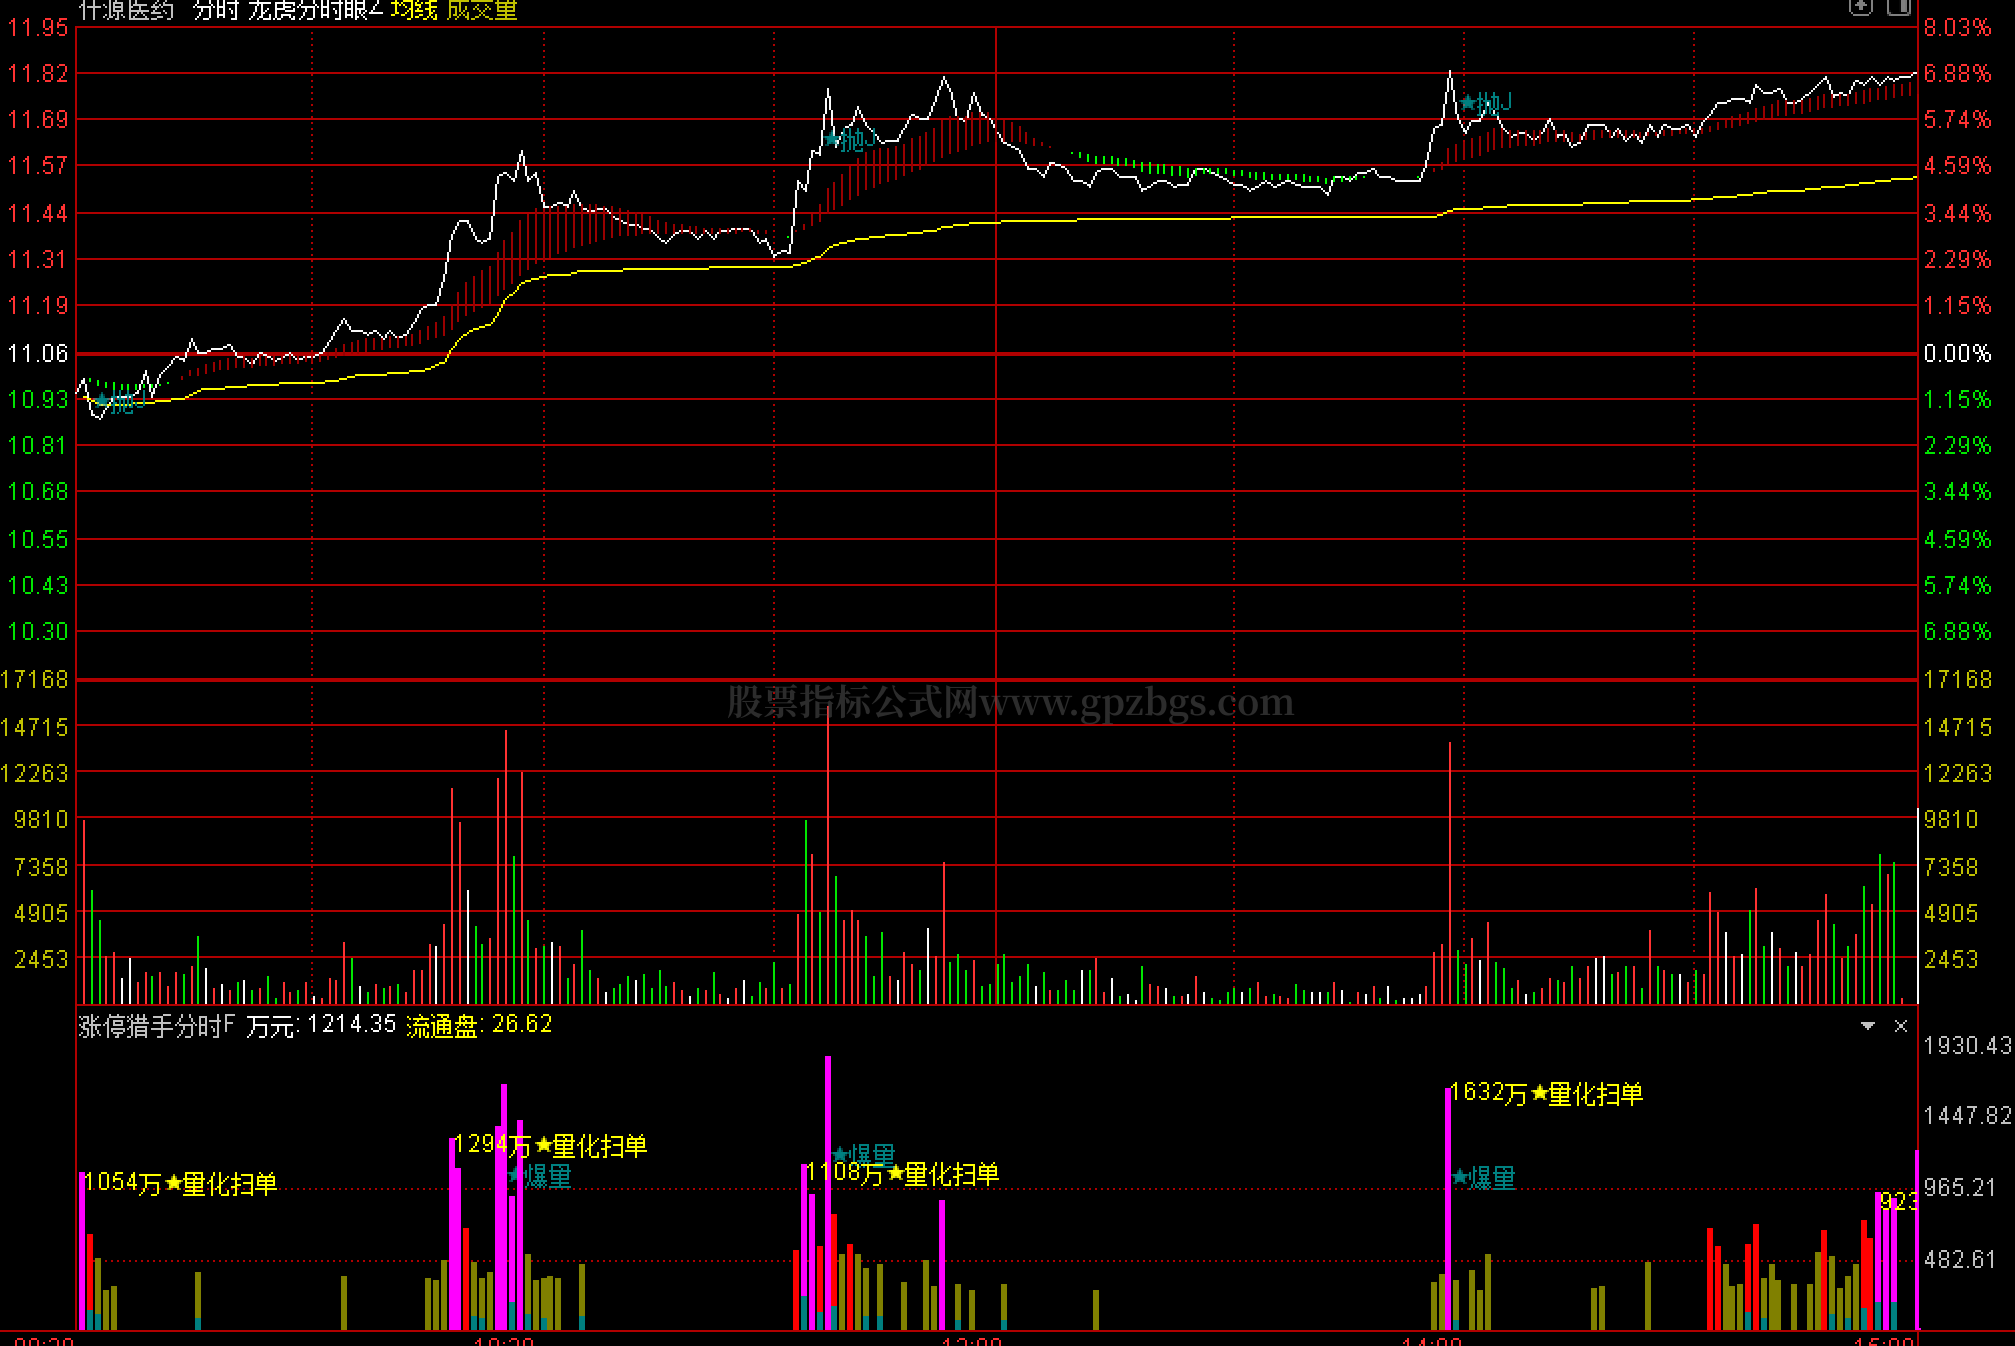Click the yellow 均线 legend label
Image resolution: width=2015 pixels, height=1346 pixels.
coord(414,10)
